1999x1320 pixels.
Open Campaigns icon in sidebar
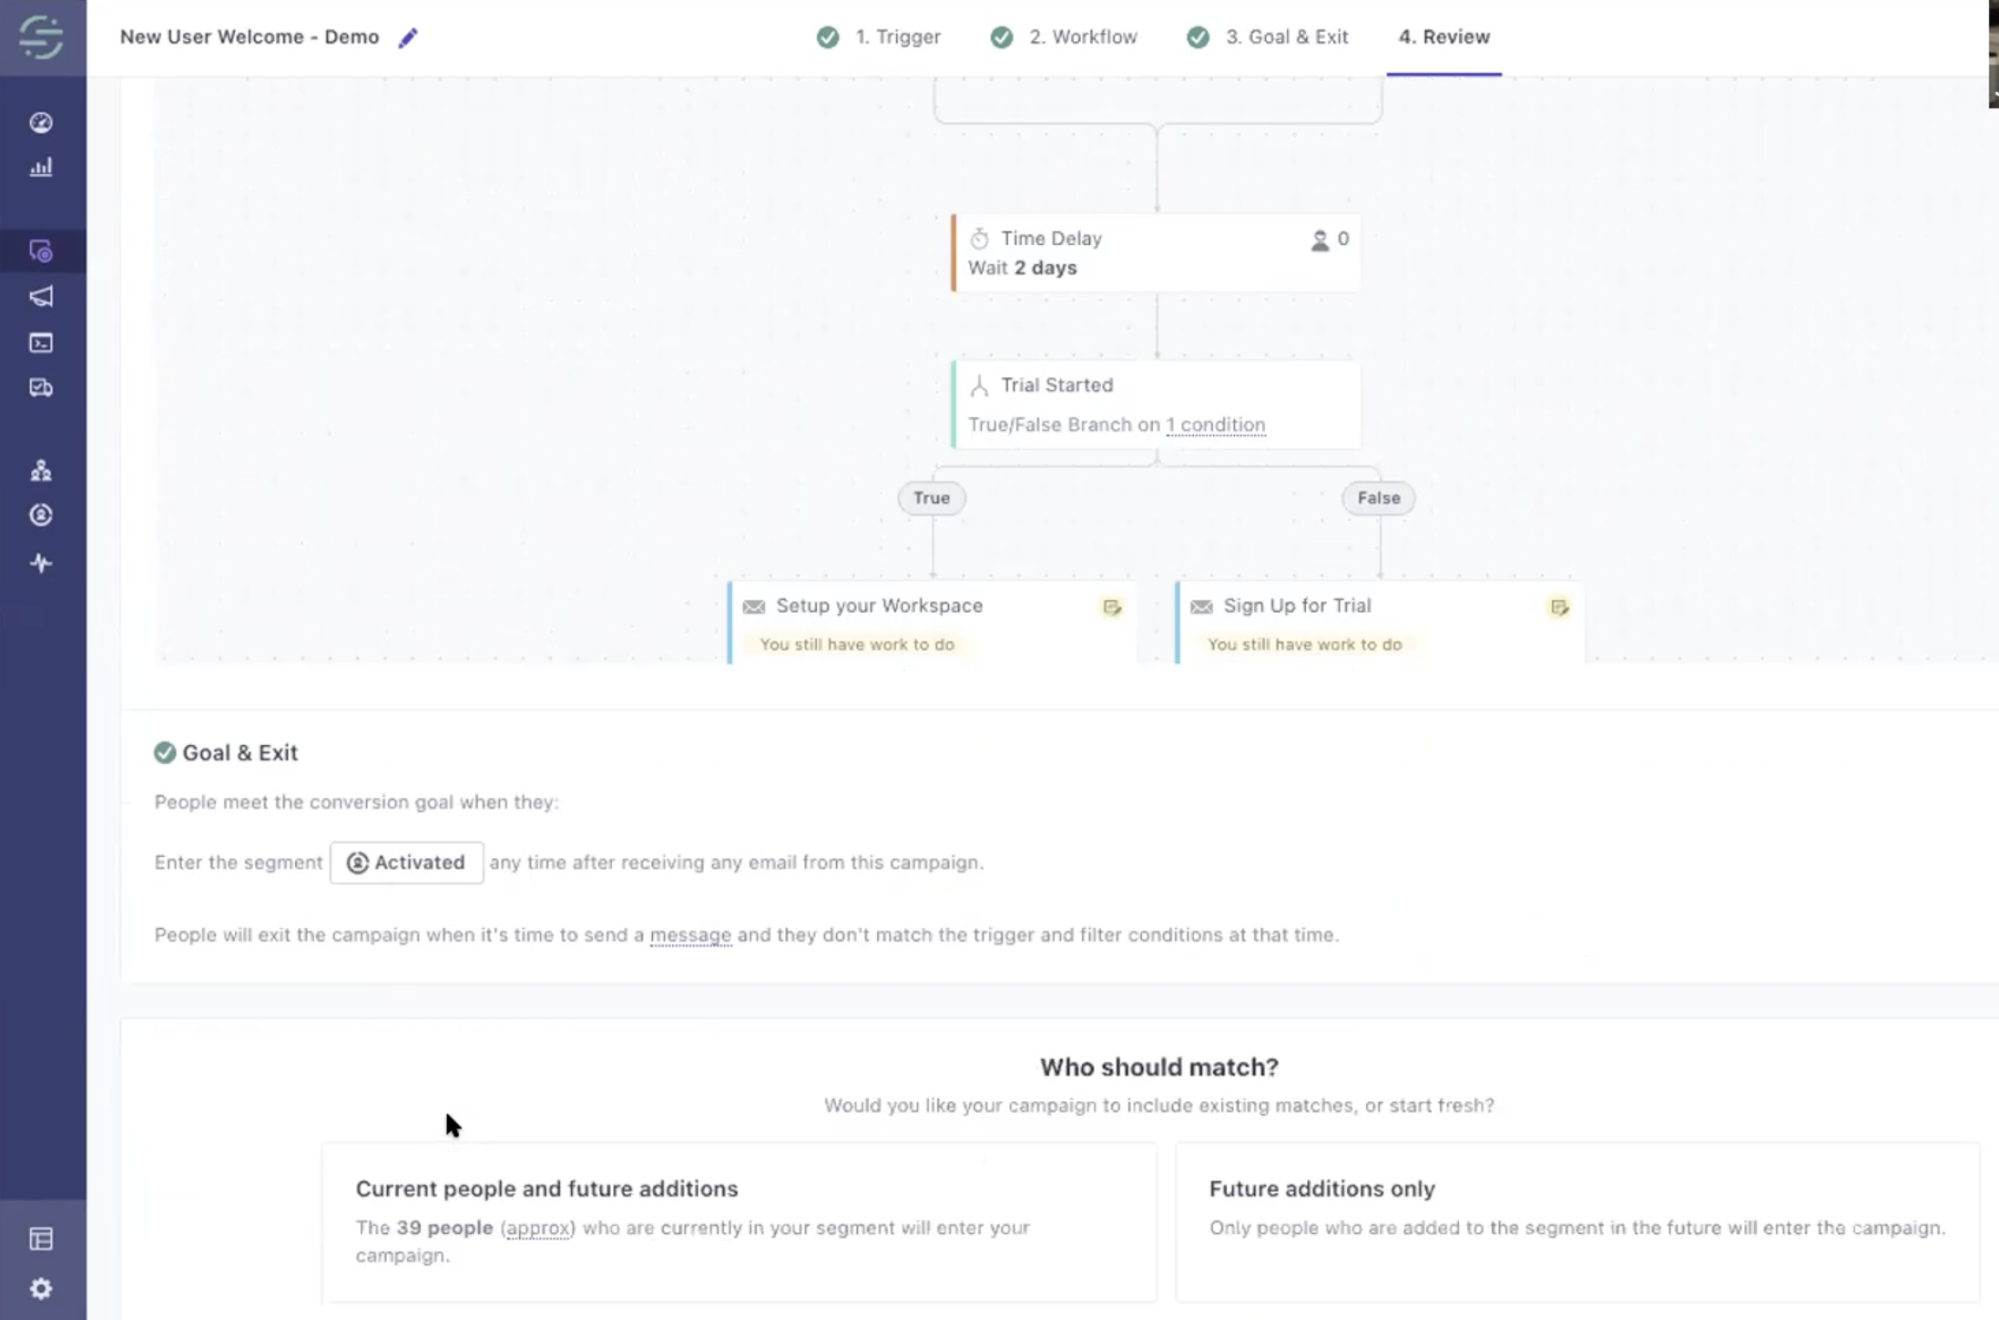point(41,251)
